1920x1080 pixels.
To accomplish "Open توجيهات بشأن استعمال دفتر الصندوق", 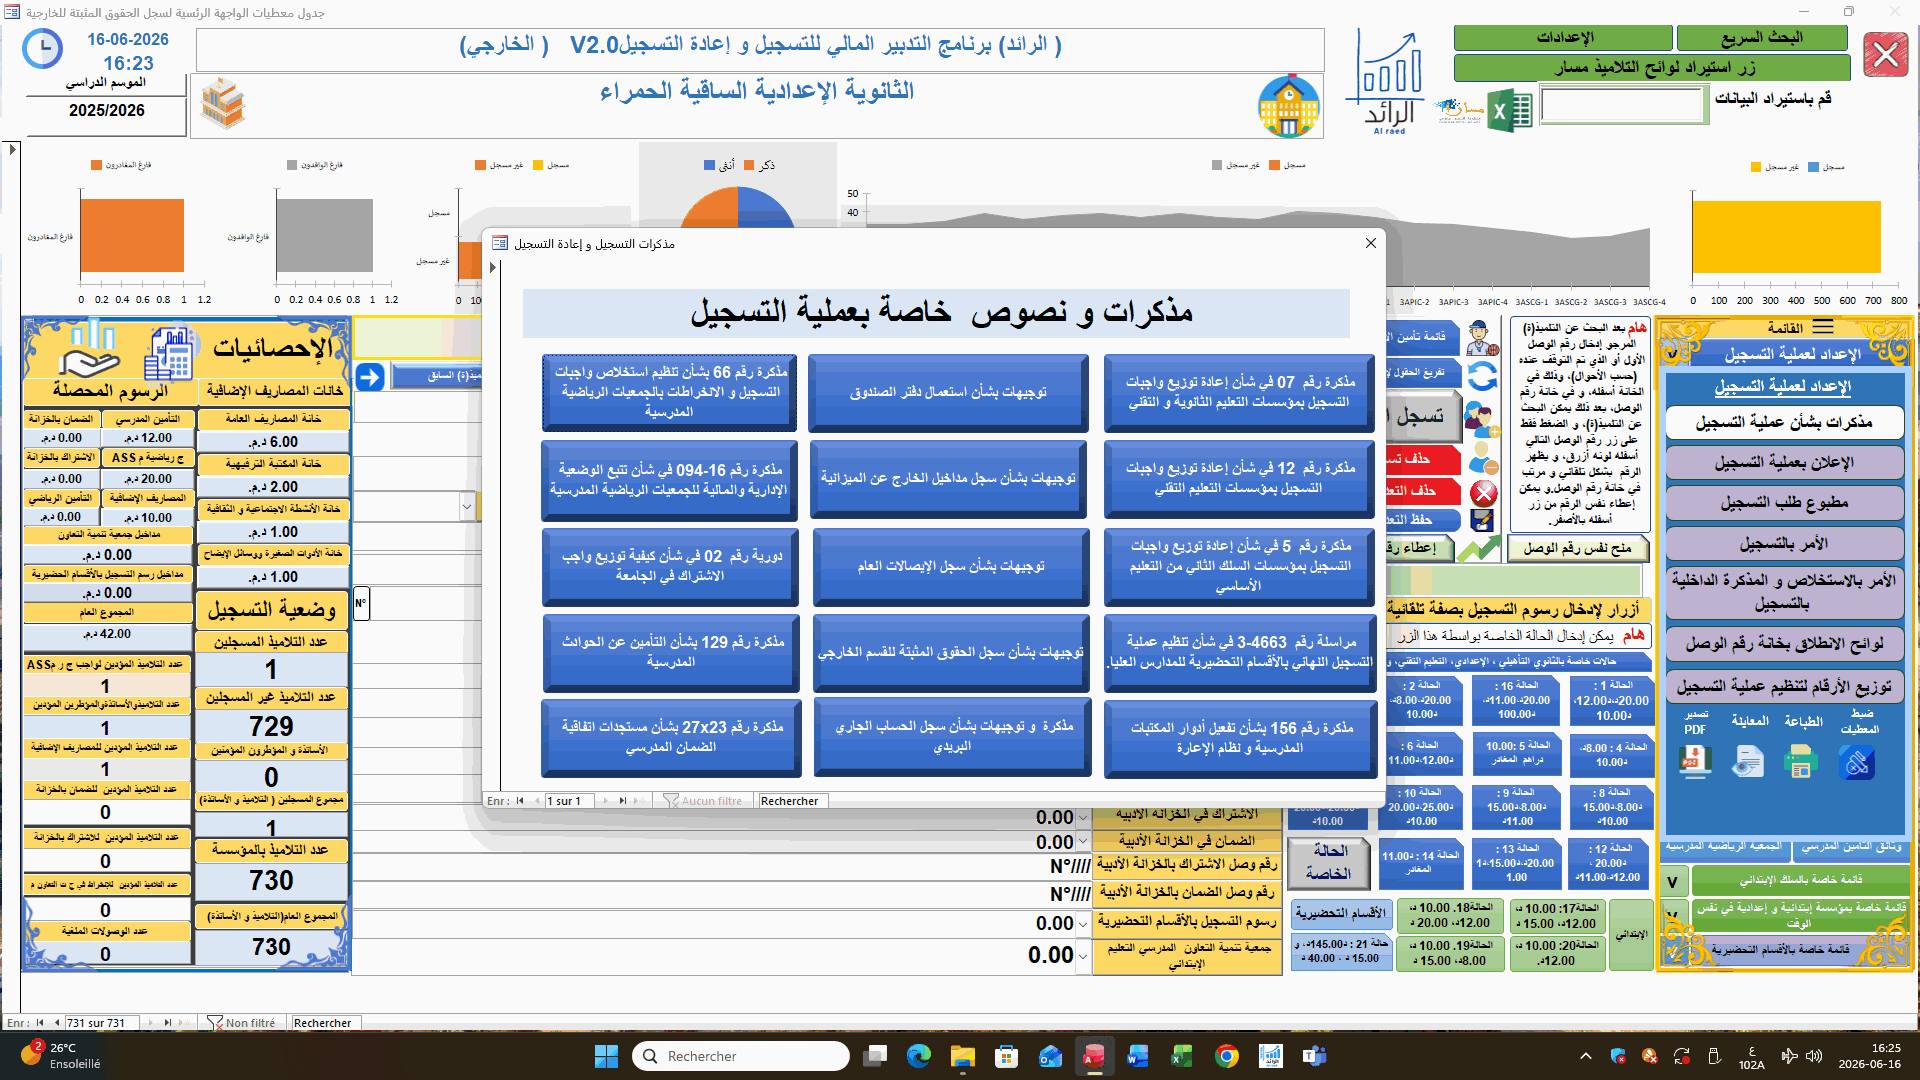I will (x=948, y=392).
